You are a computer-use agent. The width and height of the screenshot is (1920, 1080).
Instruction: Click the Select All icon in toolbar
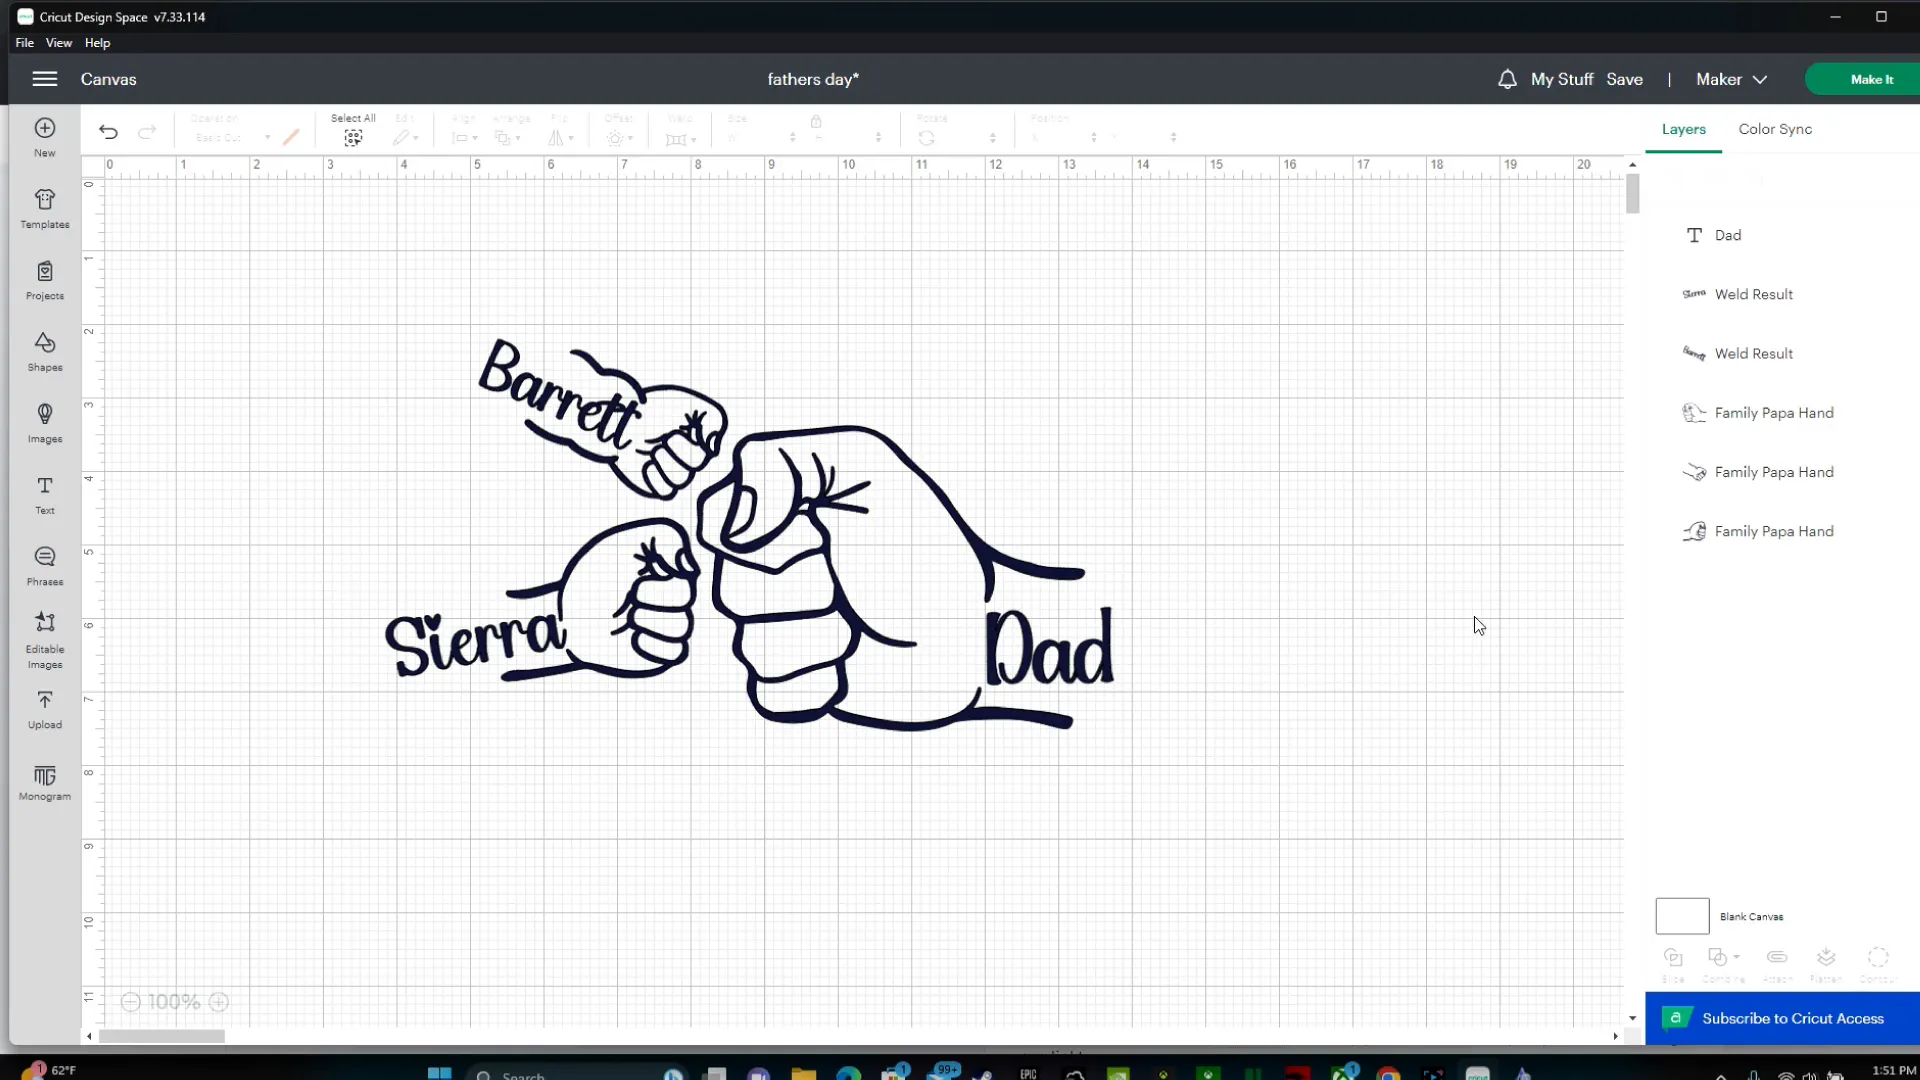(x=352, y=138)
